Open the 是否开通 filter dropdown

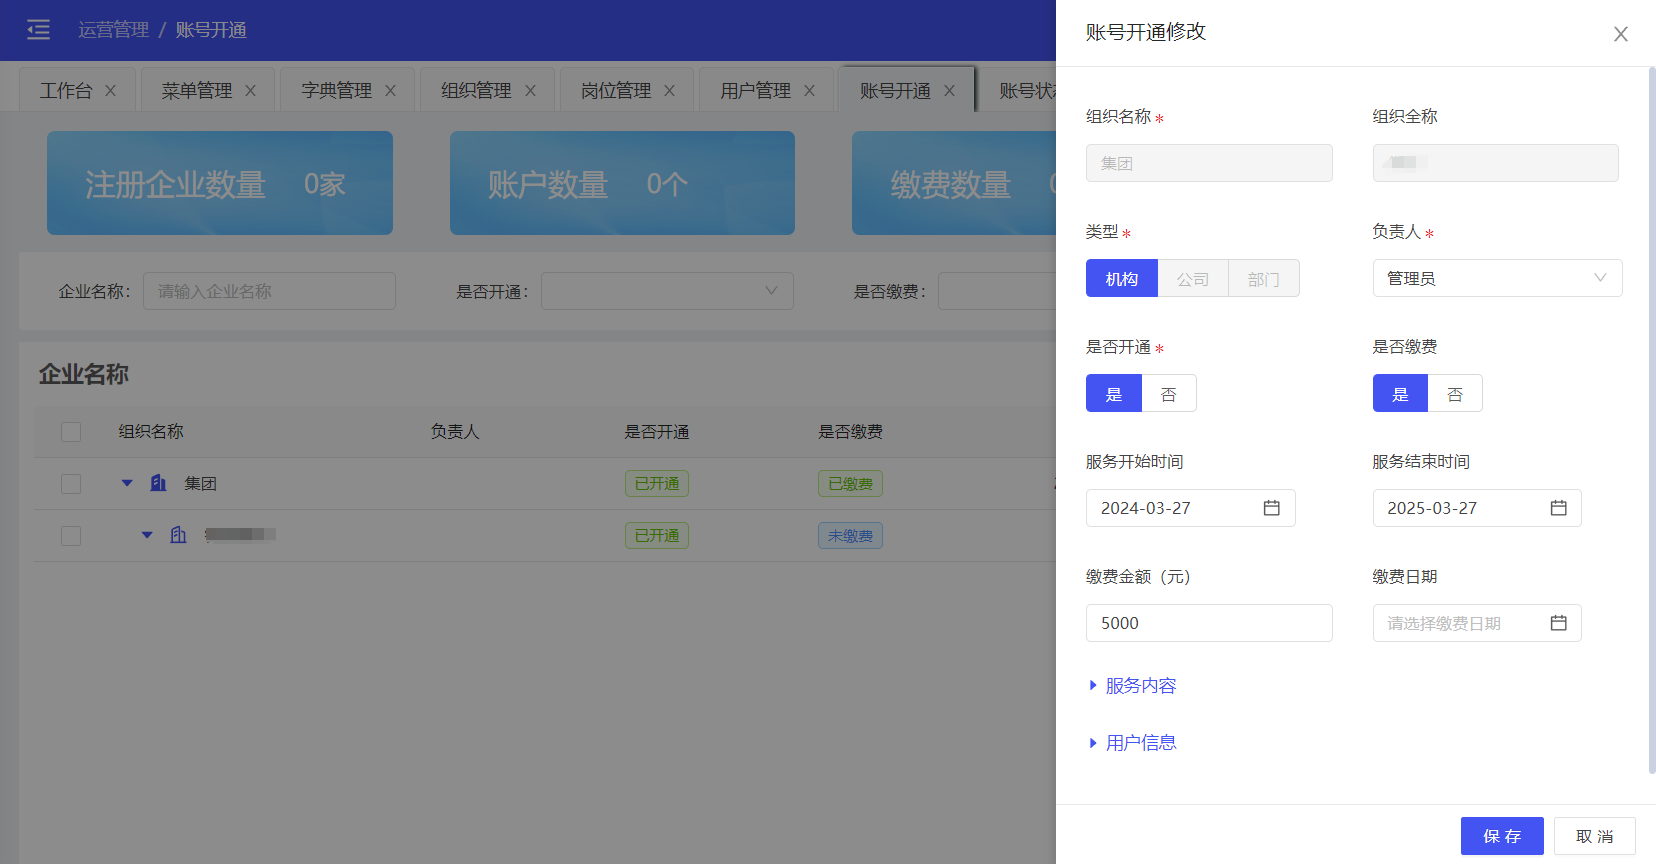[x=667, y=291]
